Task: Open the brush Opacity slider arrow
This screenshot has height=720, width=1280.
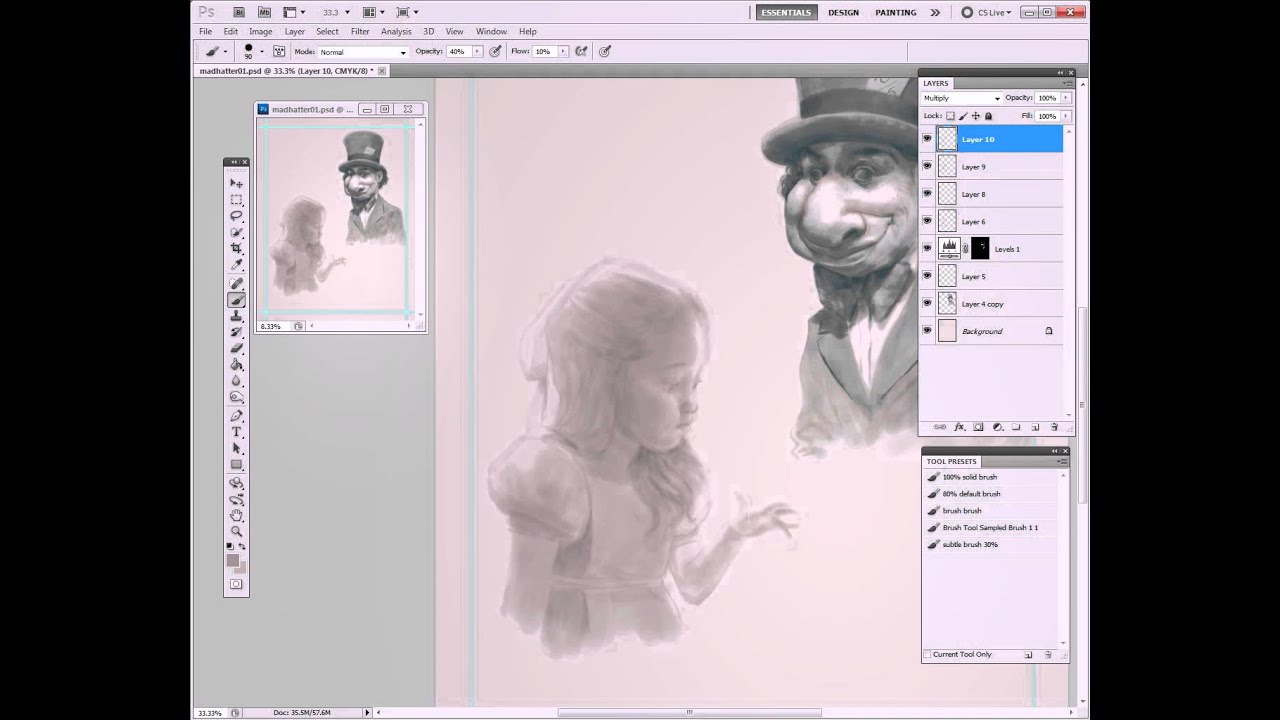Action: 477,51
